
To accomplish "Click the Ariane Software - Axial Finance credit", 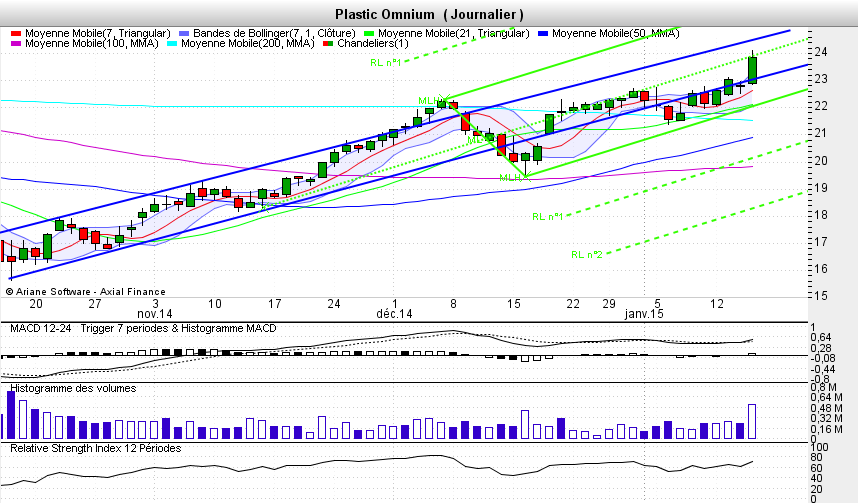I will [x=85, y=292].
